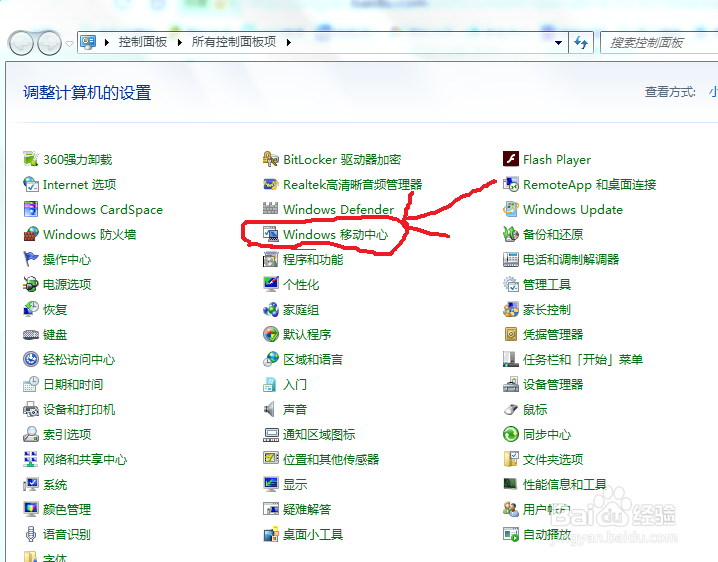Image resolution: width=718 pixels, height=562 pixels.
Task: Open the 凭据管理器 link
Action: click(553, 334)
